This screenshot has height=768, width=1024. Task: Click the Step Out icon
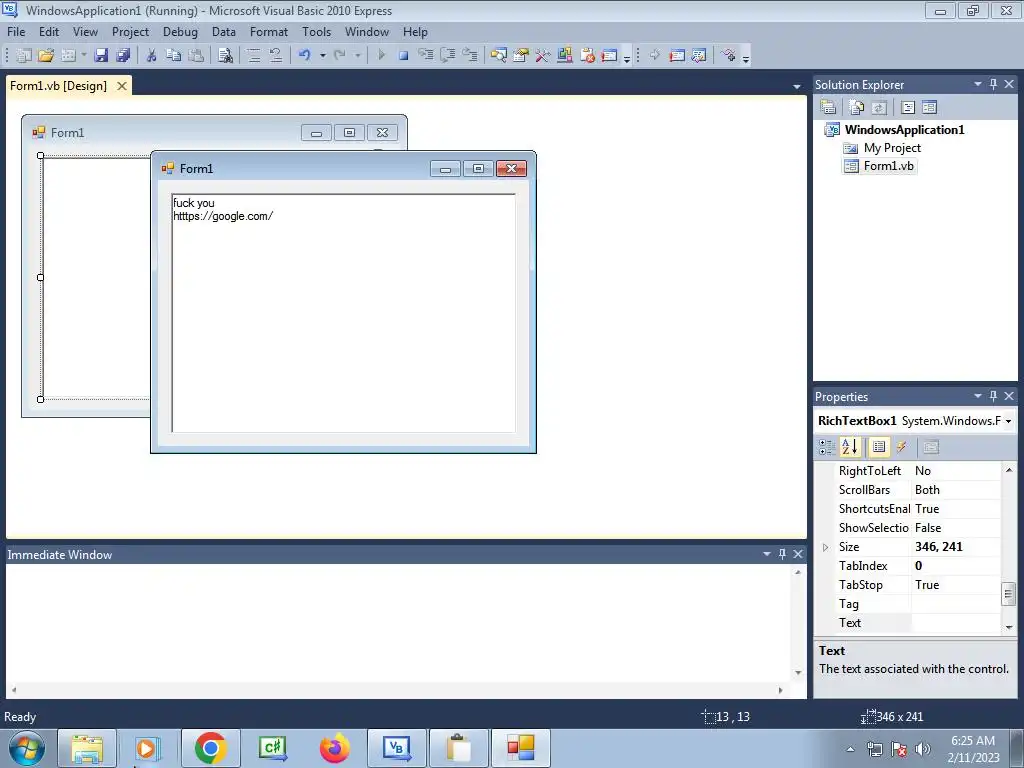click(x=470, y=56)
